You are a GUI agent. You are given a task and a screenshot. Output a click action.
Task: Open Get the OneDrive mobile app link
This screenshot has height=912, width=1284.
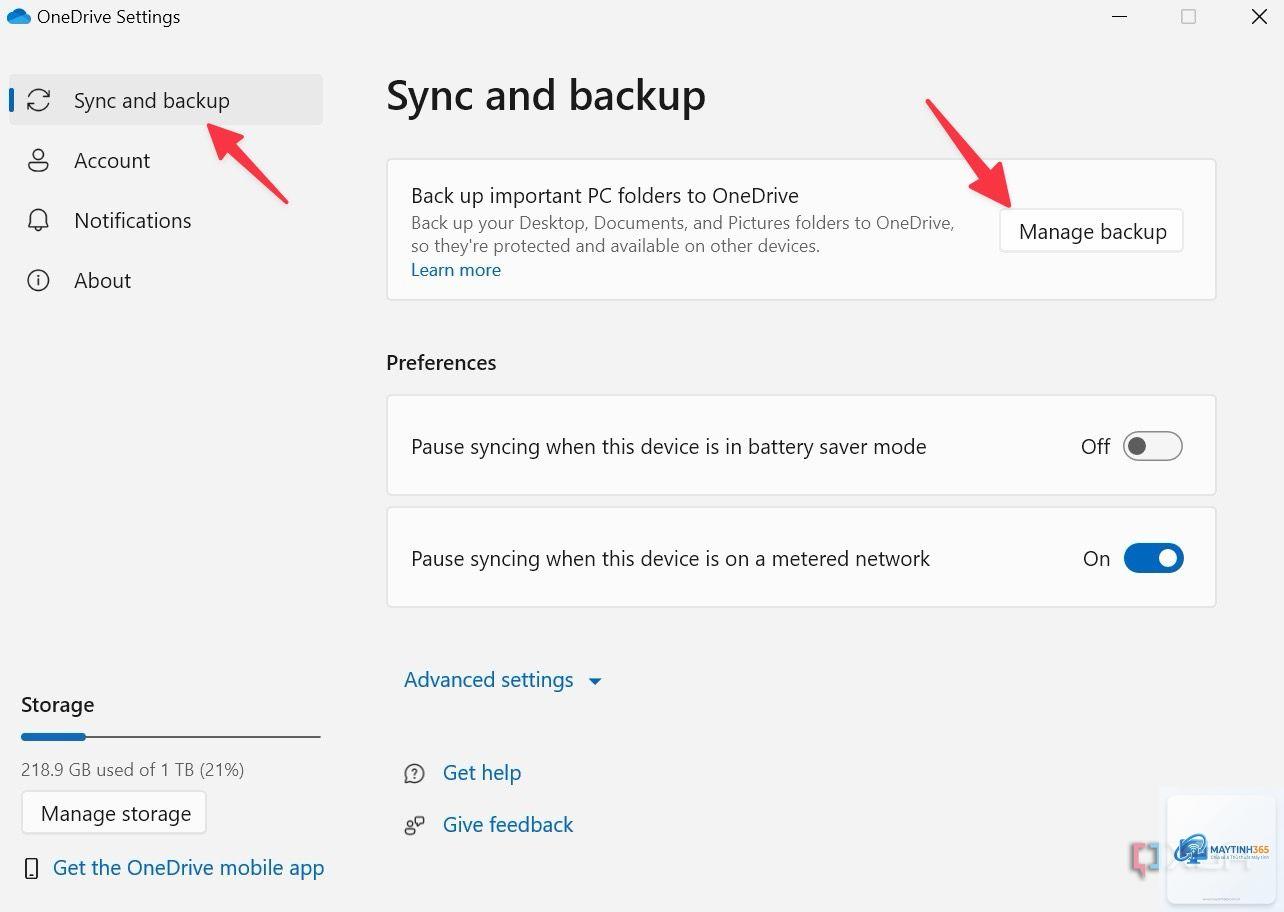188,868
